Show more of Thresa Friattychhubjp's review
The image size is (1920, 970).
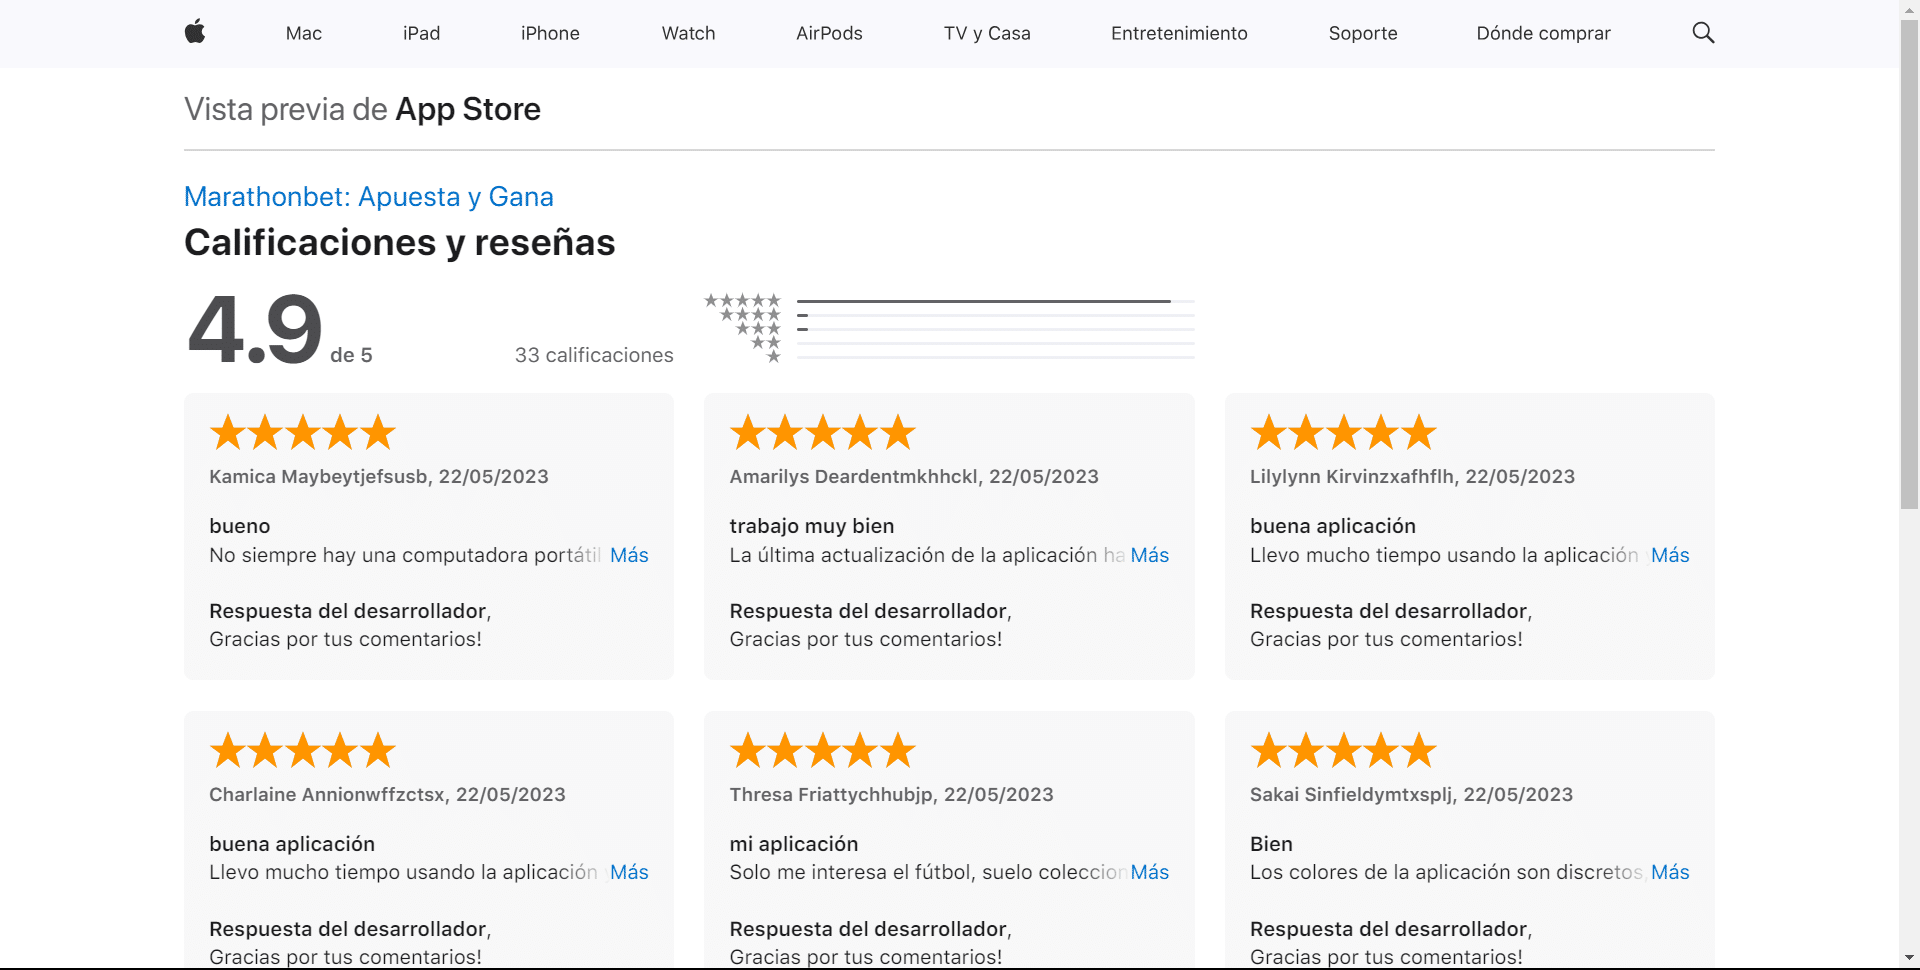click(x=1149, y=872)
